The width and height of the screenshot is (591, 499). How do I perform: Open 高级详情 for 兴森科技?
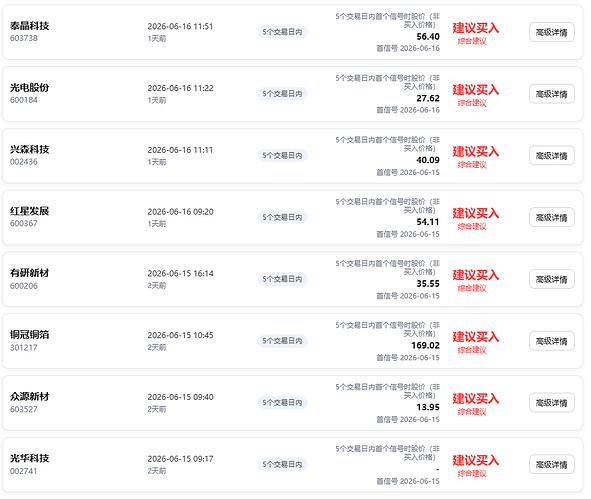pyautogui.click(x=551, y=156)
